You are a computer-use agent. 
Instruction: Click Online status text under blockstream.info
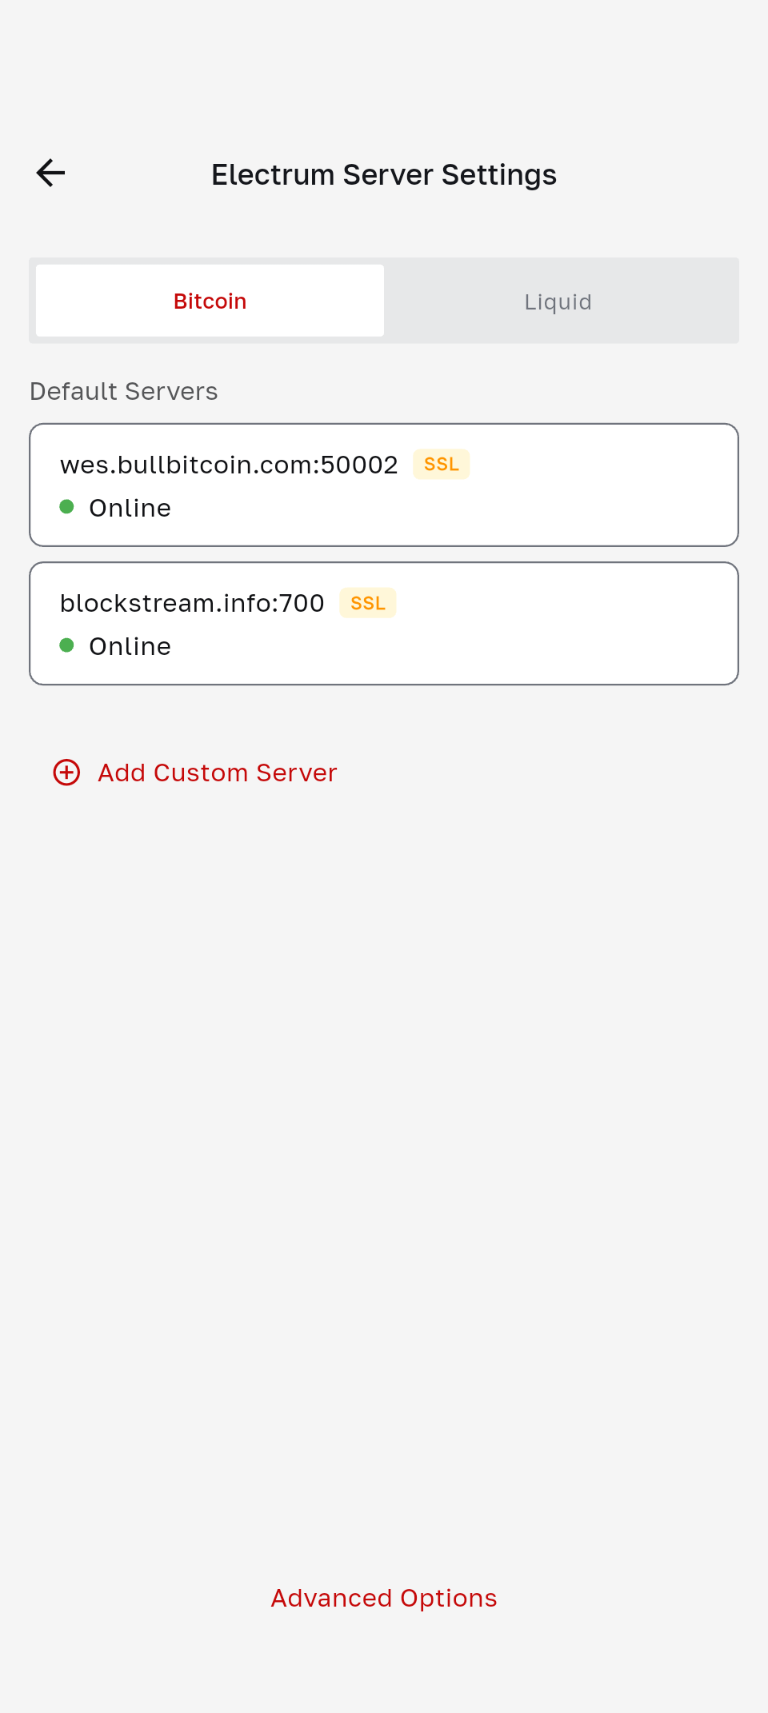(130, 646)
